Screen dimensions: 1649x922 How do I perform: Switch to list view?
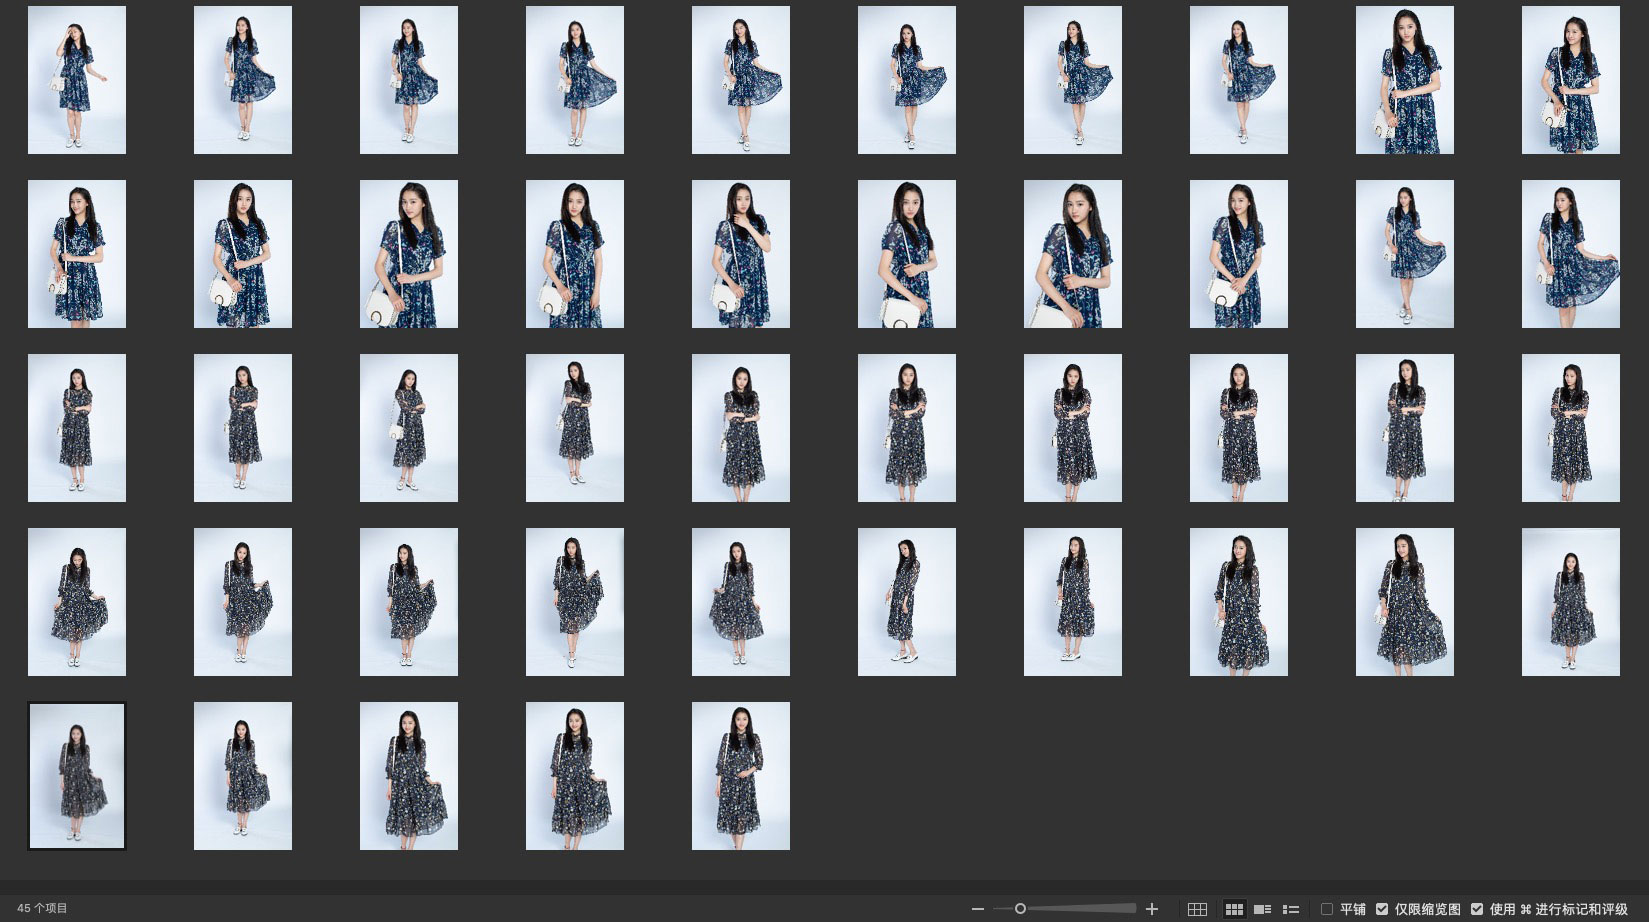tap(1291, 909)
